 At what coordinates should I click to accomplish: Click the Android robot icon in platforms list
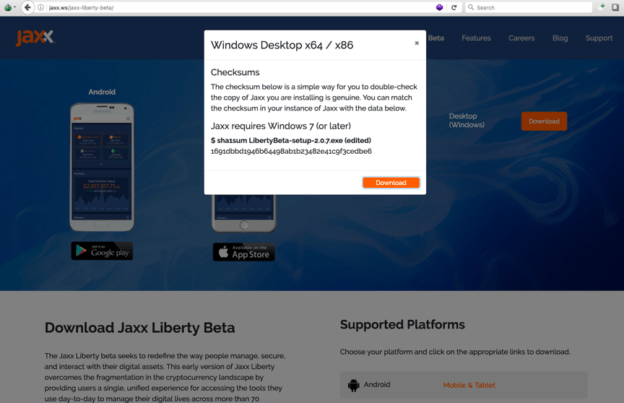point(353,385)
